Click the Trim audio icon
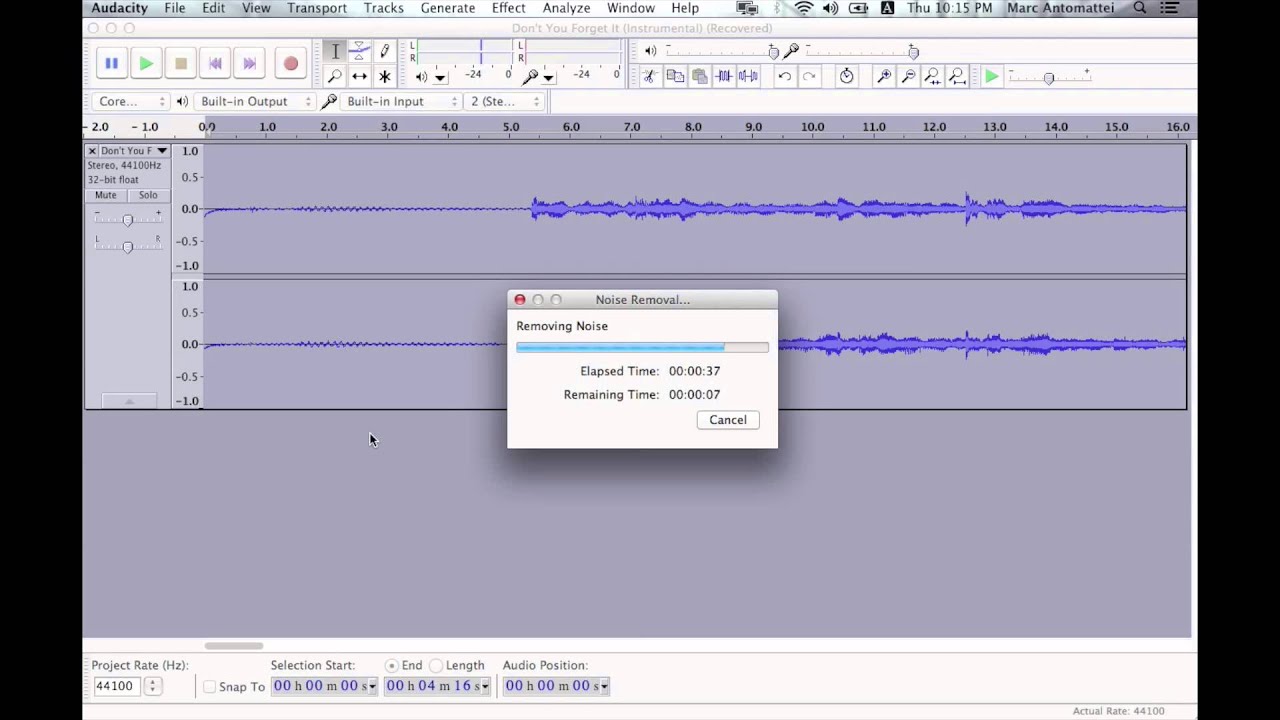The height and width of the screenshot is (720, 1280). pyautogui.click(x=723, y=76)
